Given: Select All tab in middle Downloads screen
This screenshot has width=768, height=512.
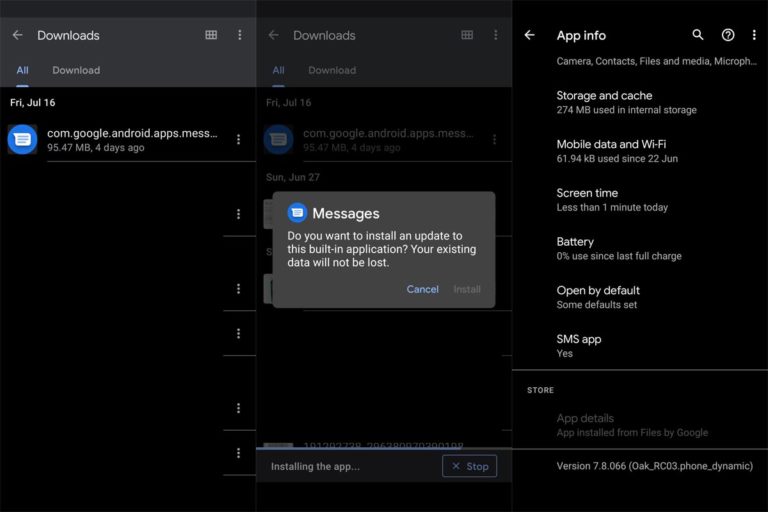Looking at the screenshot, I should point(278,70).
